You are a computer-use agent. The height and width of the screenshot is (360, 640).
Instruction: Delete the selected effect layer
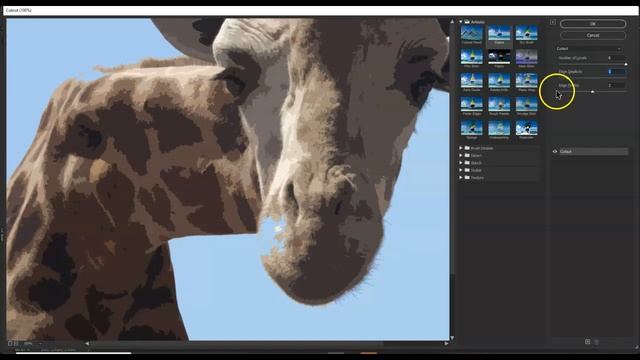point(596,342)
